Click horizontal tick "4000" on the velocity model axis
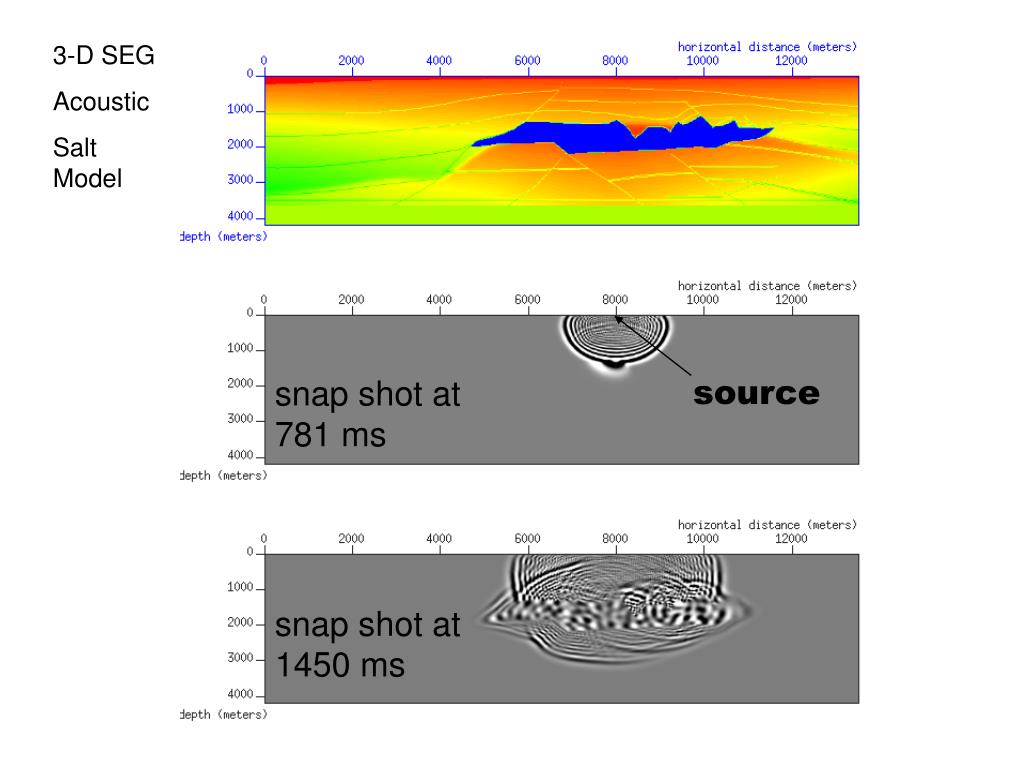 click(439, 61)
